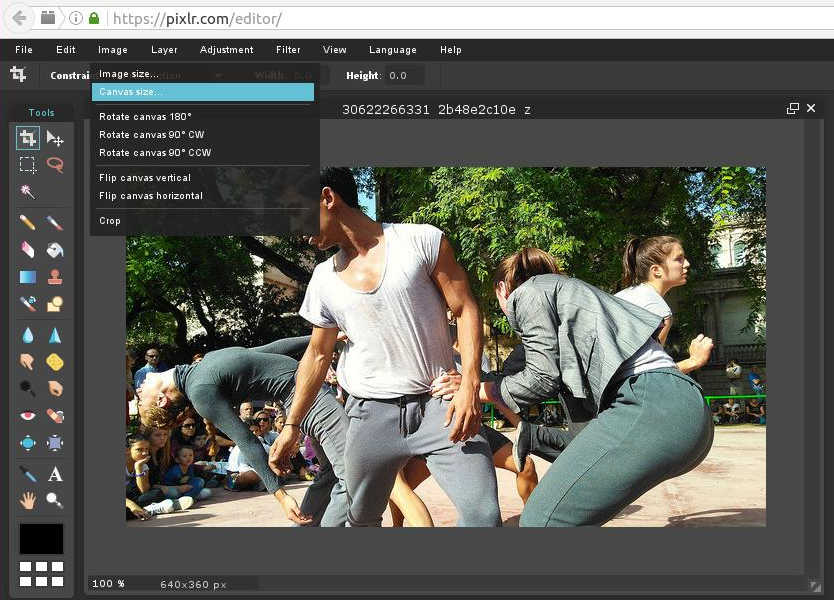Select Flip canvas horizontal
This screenshot has height=600, width=834.
(x=151, y=196)
